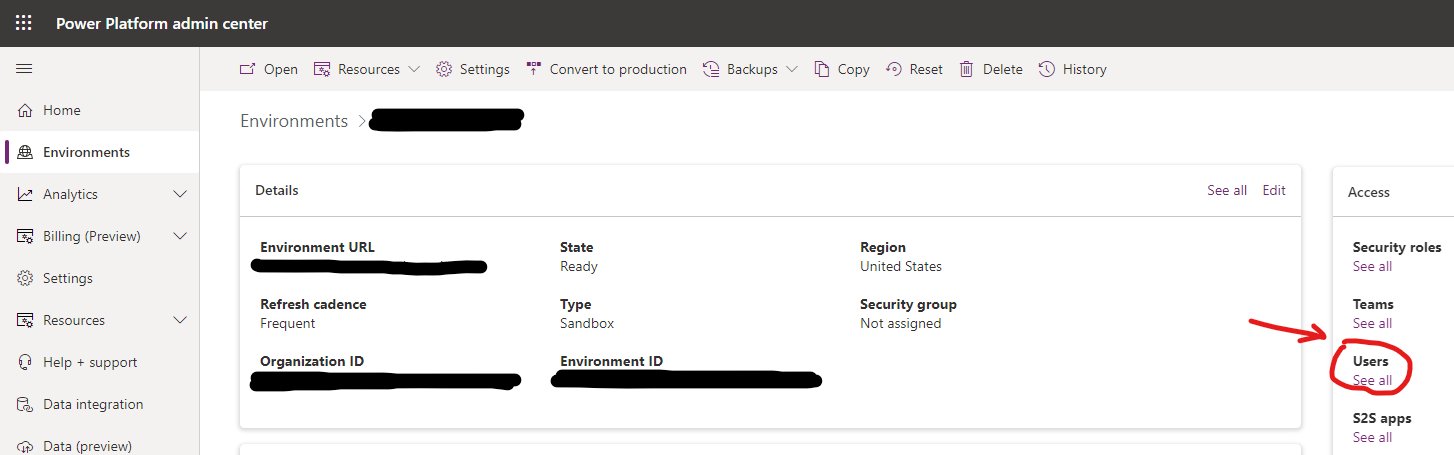Select Environments in the sidebar
This screenshot has height=455, width=1454.
point(86,152)
